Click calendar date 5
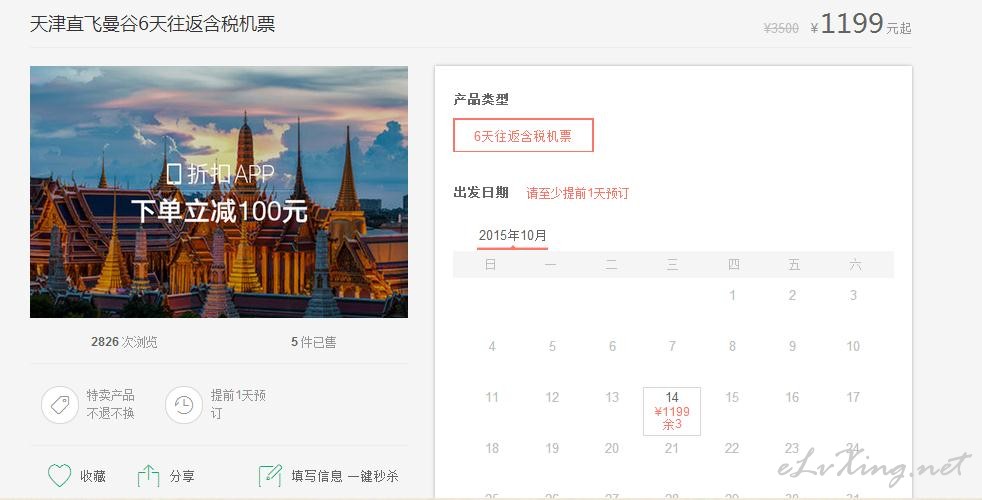 coord(552,346)
